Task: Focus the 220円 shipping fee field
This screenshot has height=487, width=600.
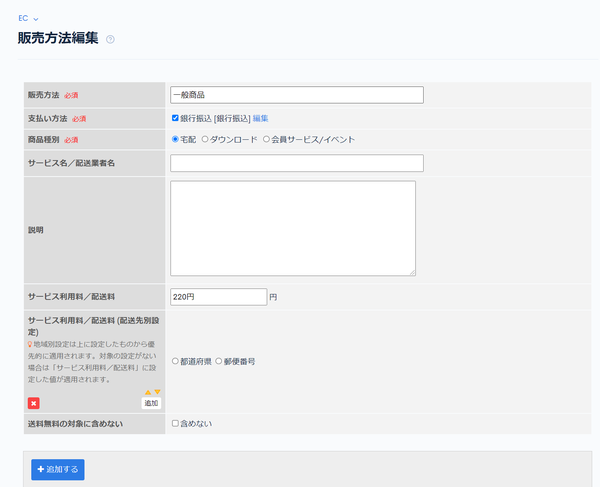Action: pos(218,297)
